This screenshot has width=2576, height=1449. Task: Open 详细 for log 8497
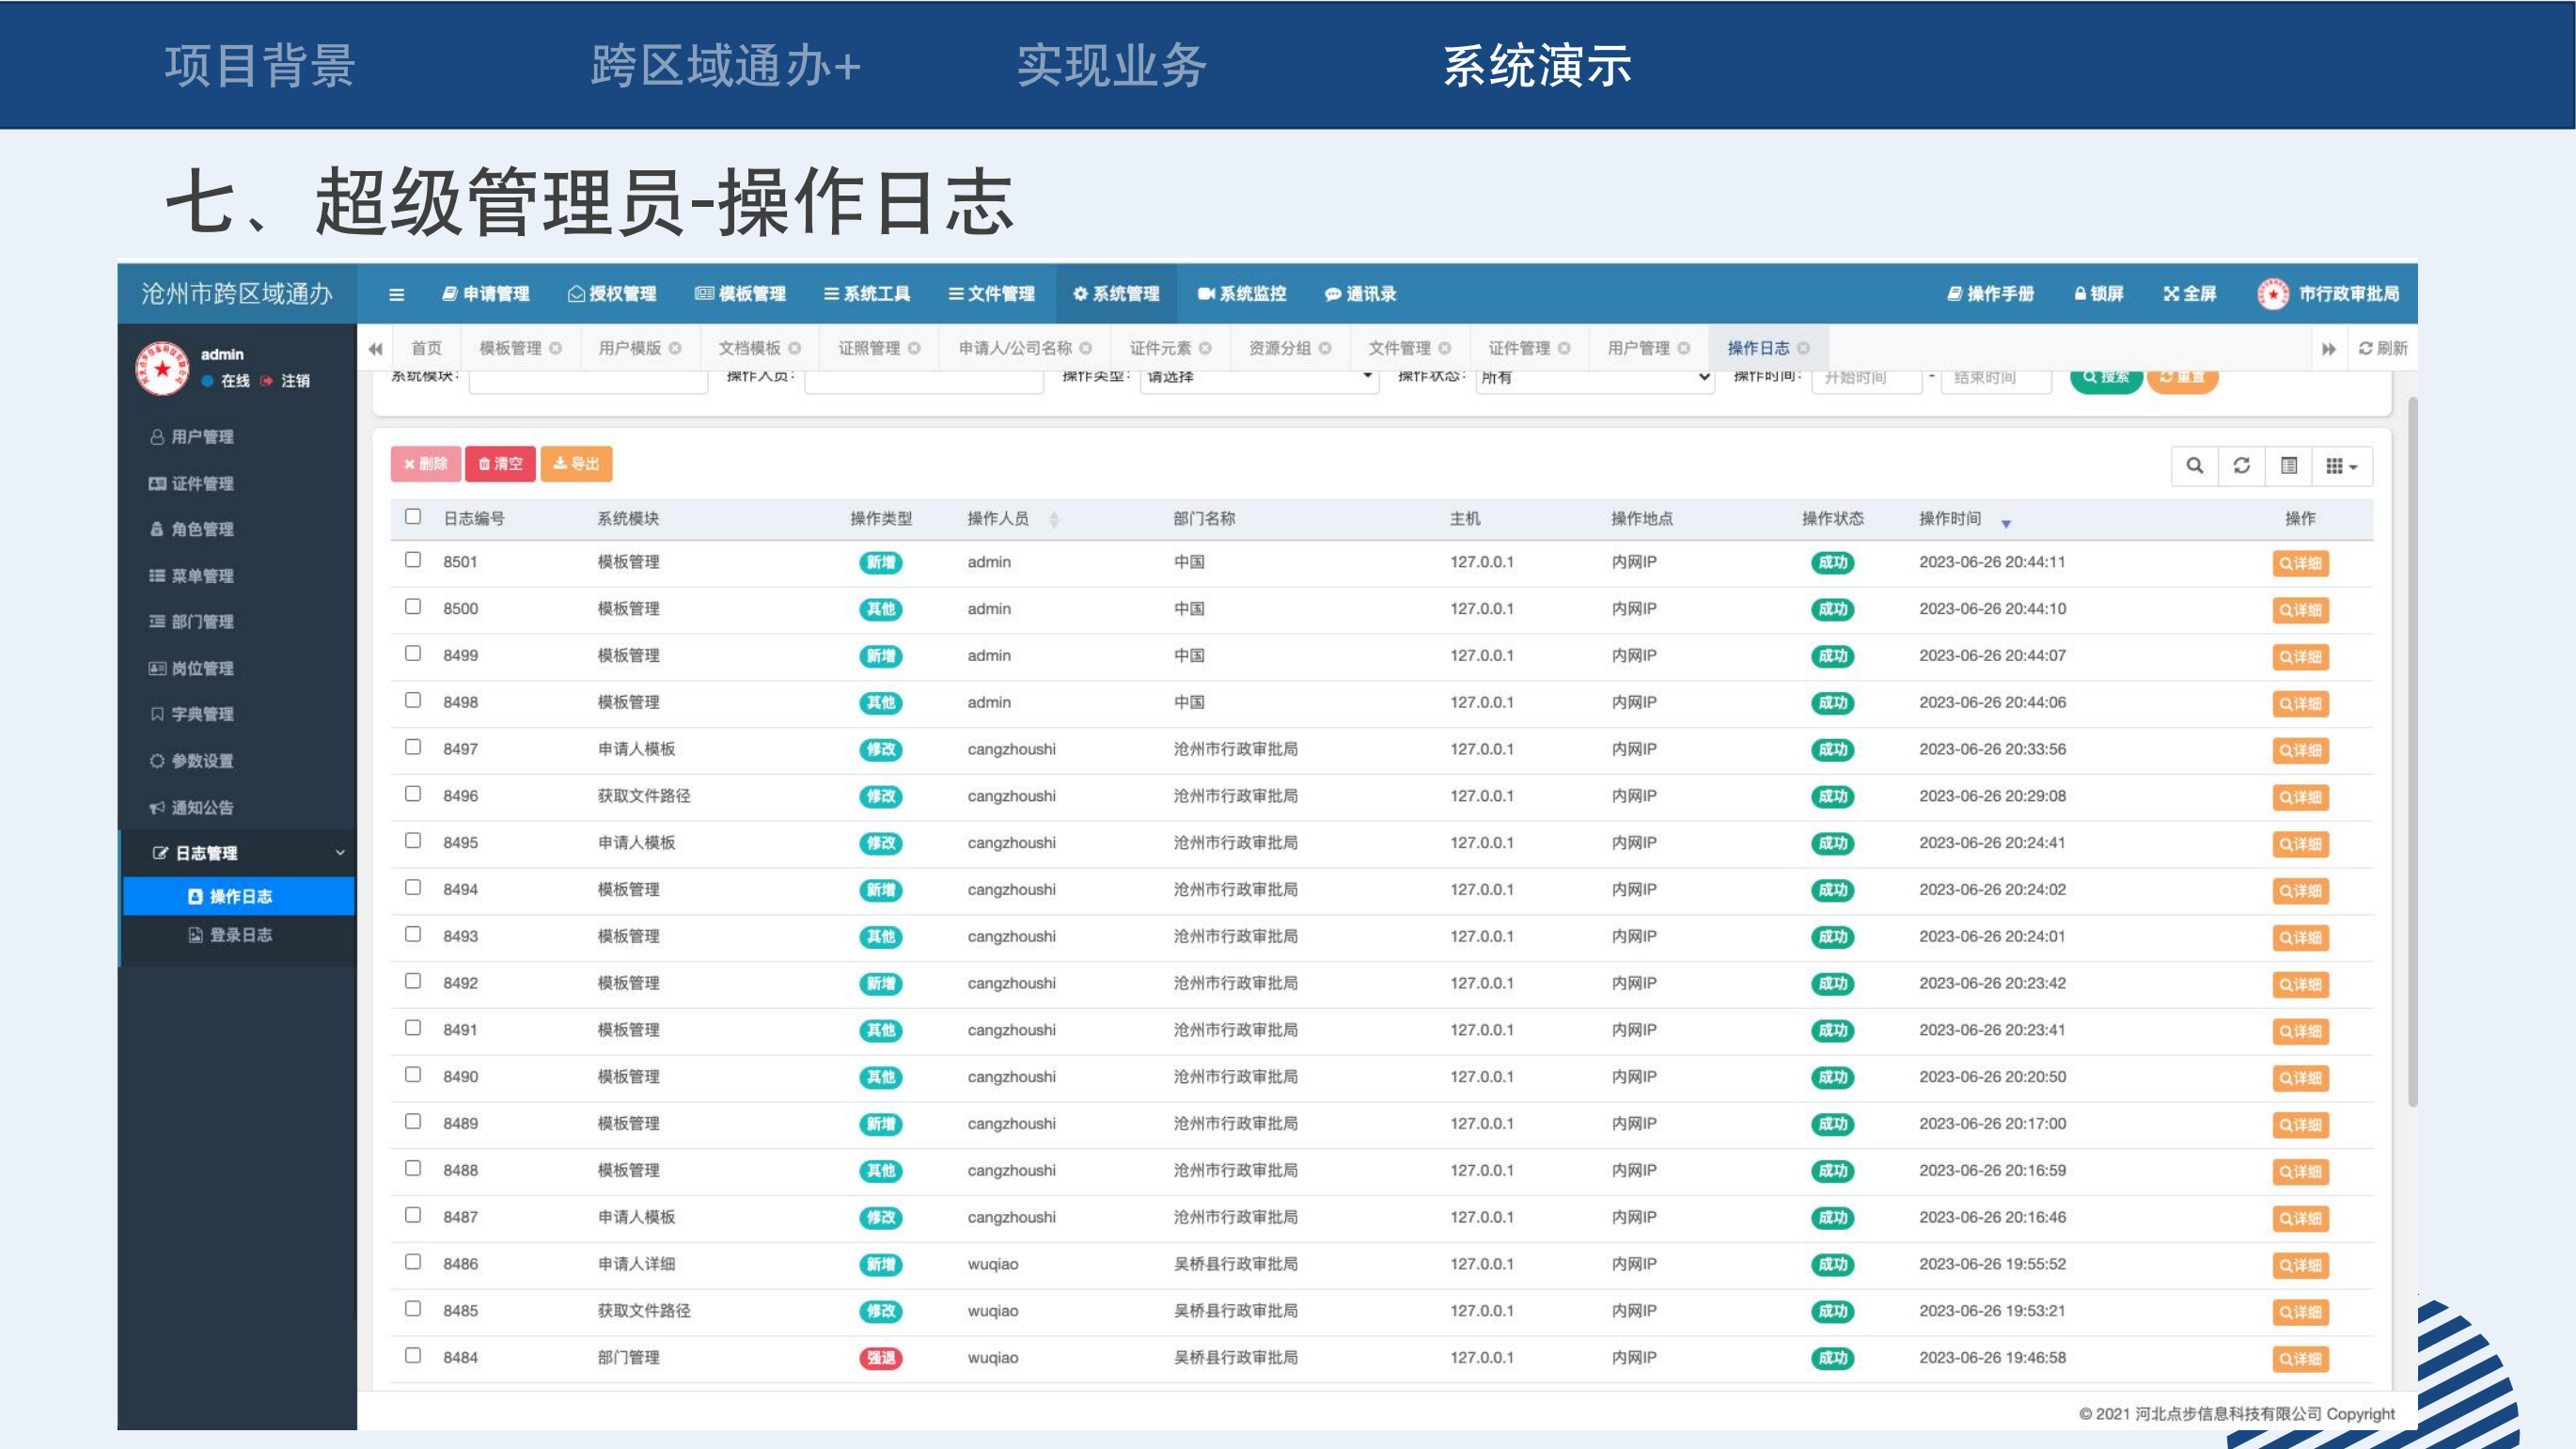(x=2300, y=750)
